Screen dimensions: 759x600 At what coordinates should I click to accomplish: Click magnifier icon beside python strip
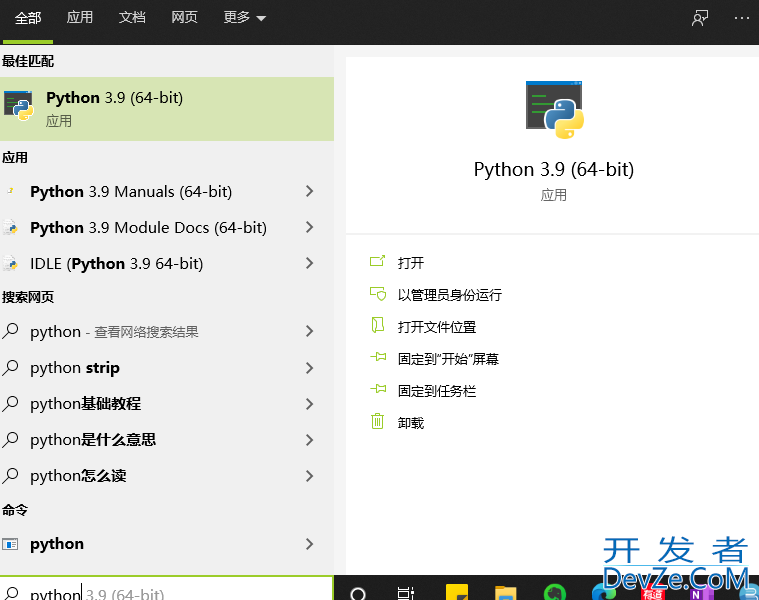click(x=10, y=368)
